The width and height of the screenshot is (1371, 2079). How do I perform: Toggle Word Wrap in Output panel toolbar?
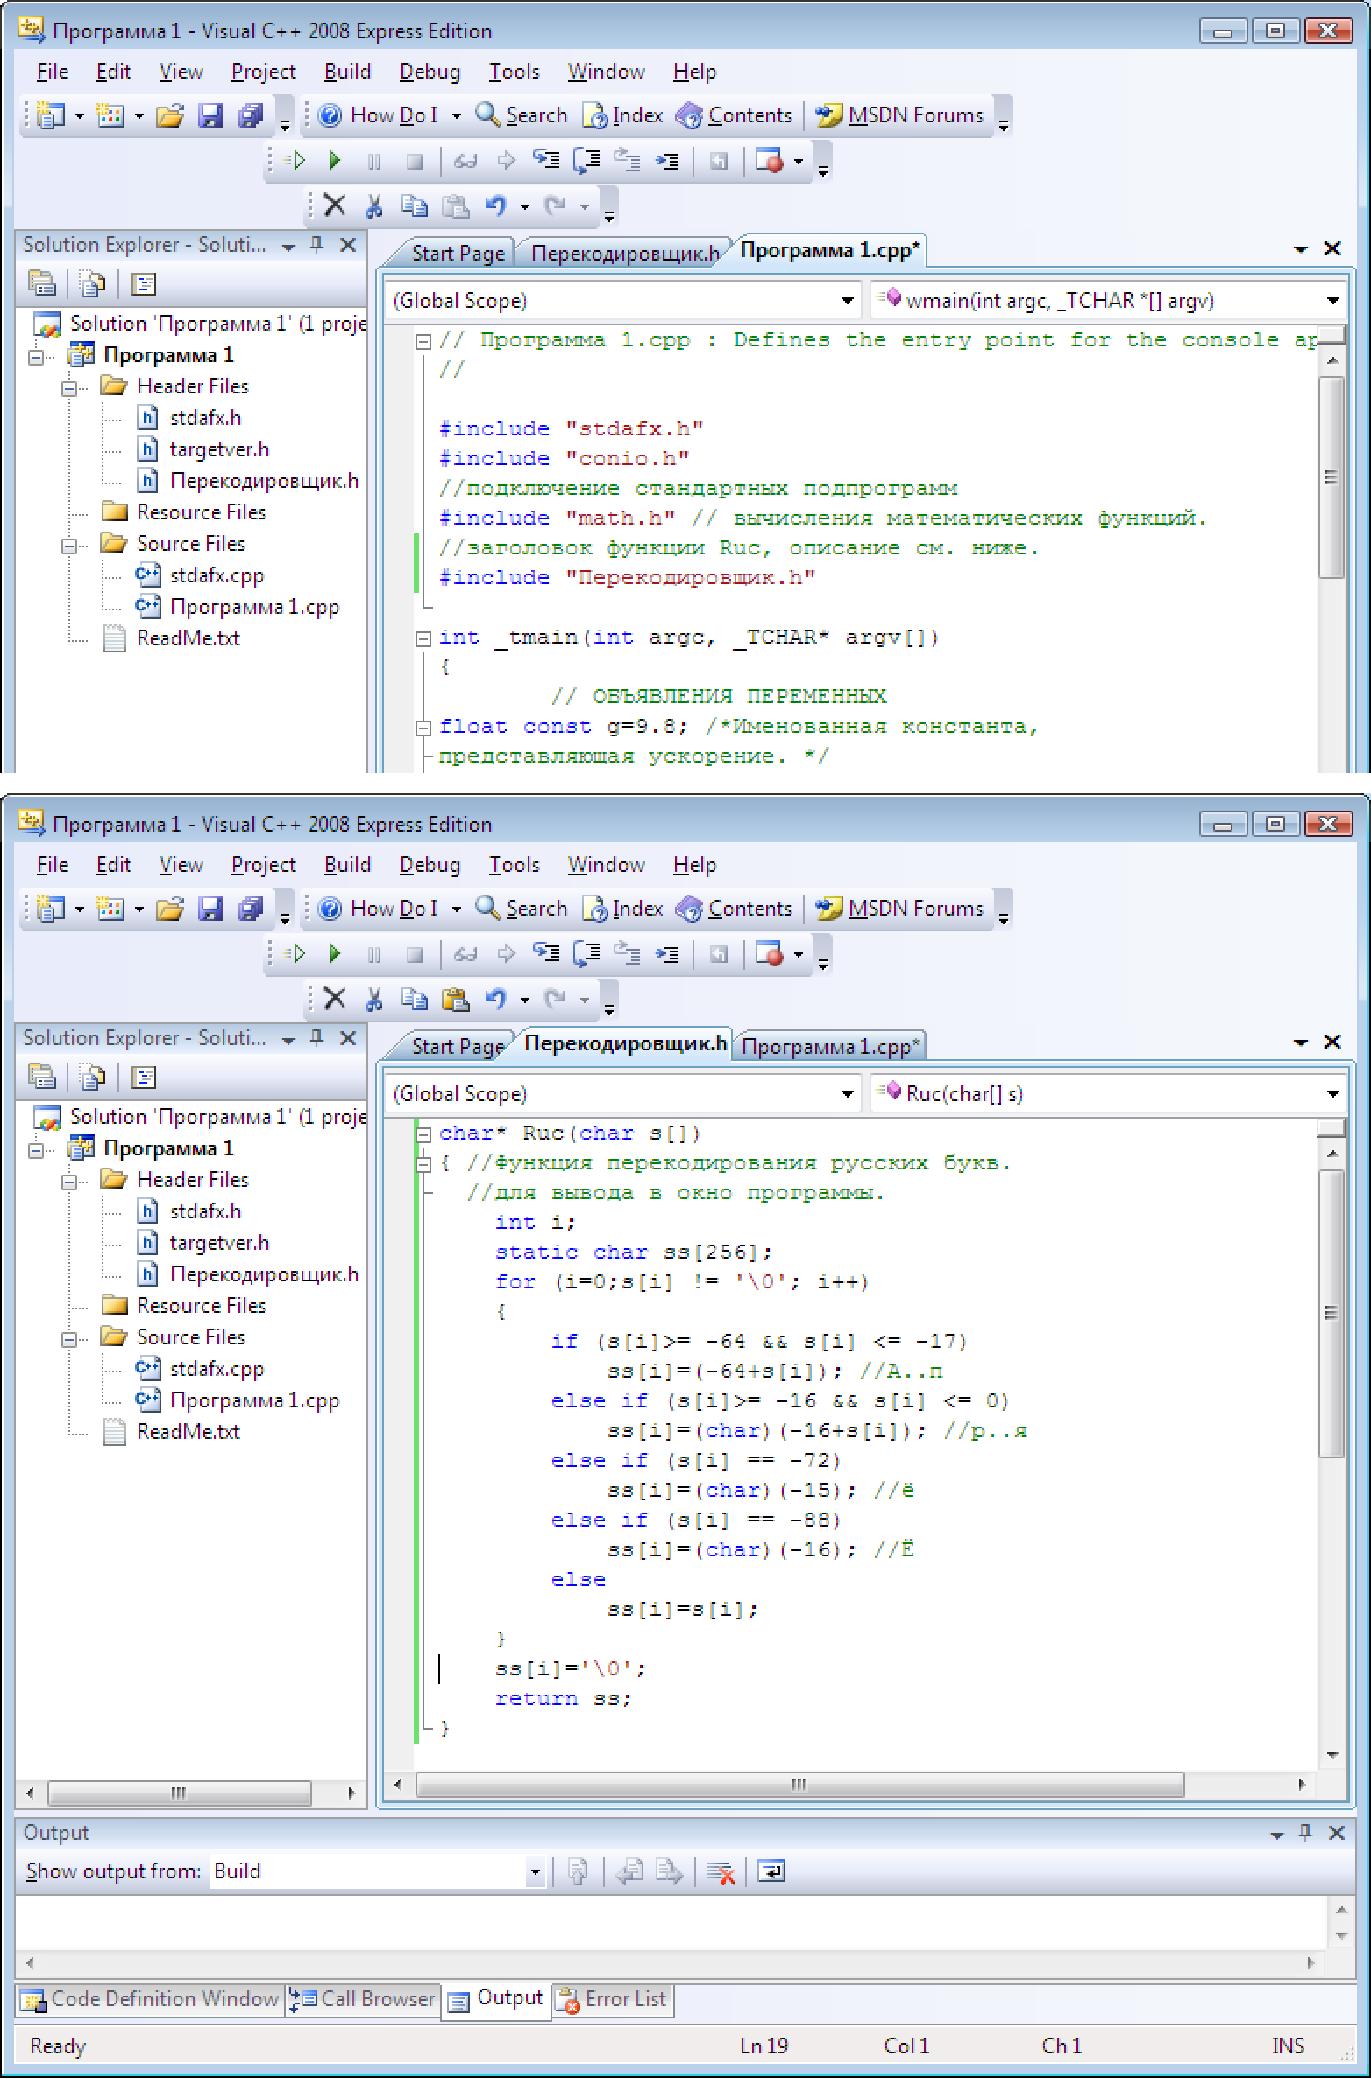tap(771, 1872)
